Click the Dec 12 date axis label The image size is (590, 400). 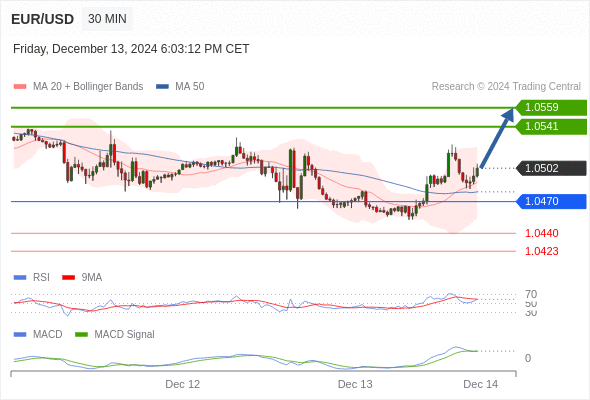click(182, 384)
